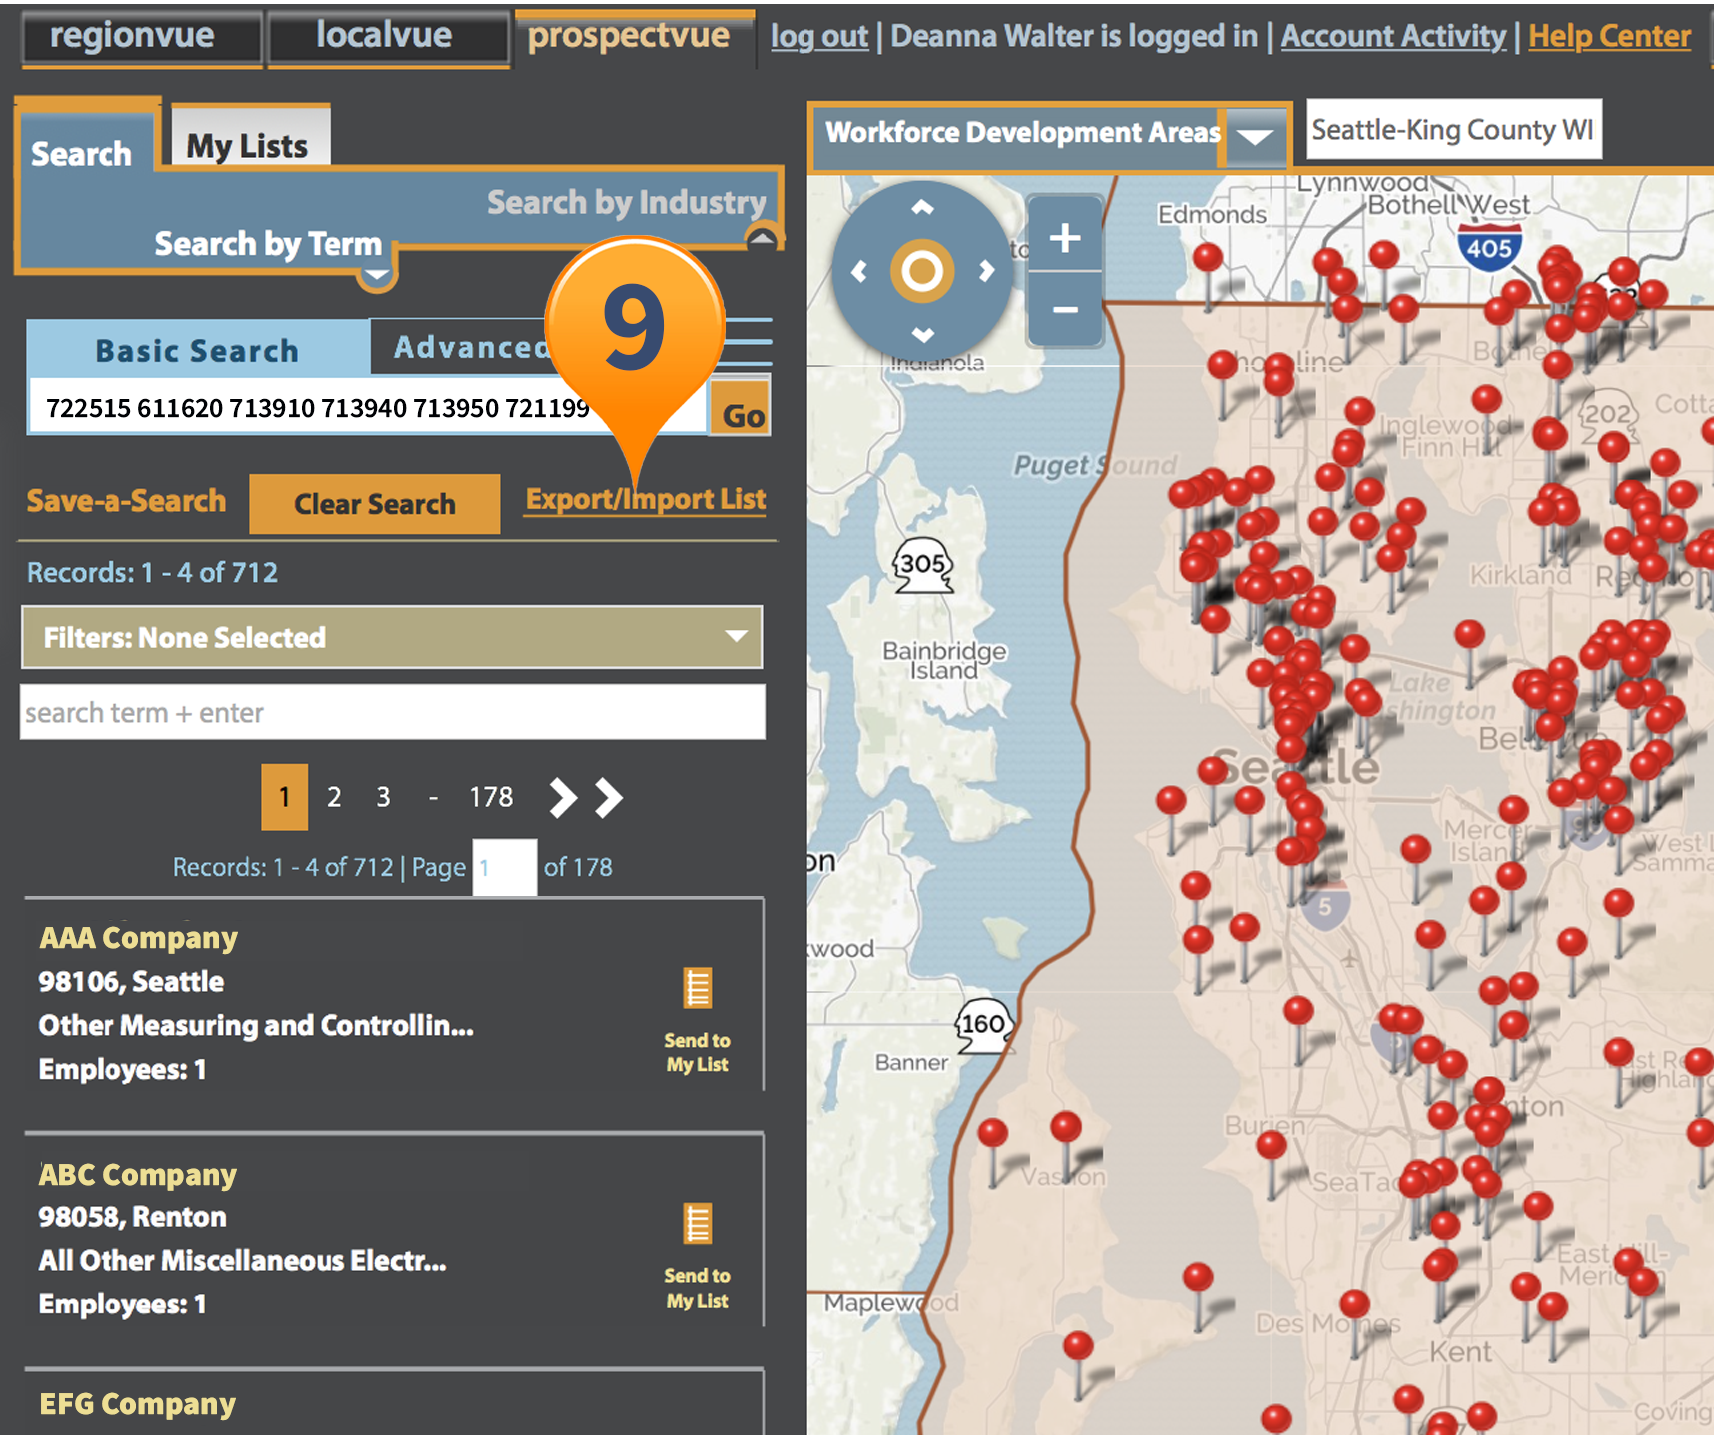This screenshot has height=1435, width=1714.
Task: Go to results page 3
Action: click(383, 797)
